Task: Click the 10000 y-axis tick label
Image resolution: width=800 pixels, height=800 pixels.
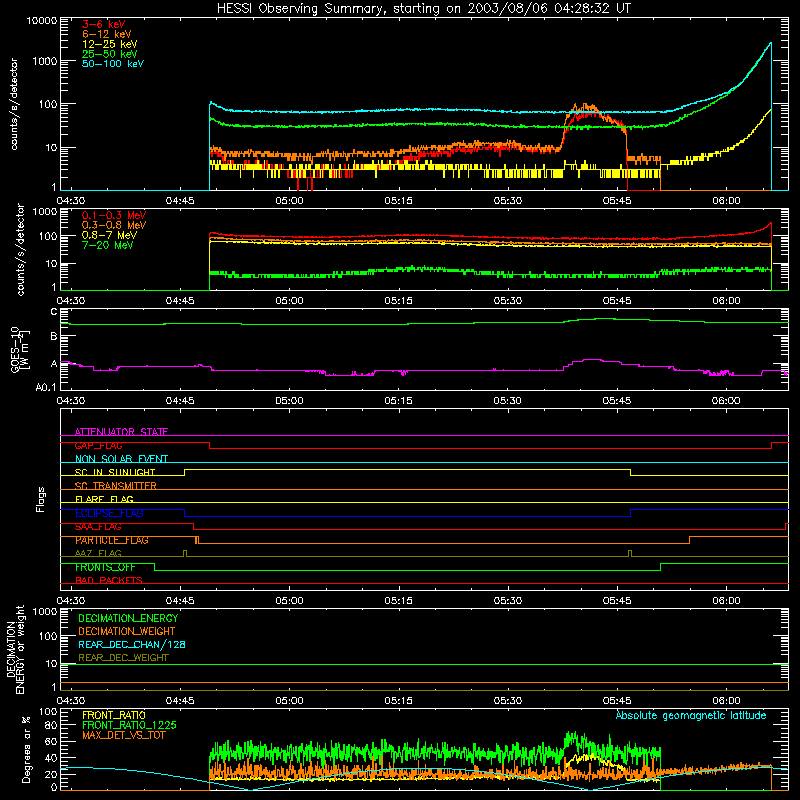Action: point(42,21)
